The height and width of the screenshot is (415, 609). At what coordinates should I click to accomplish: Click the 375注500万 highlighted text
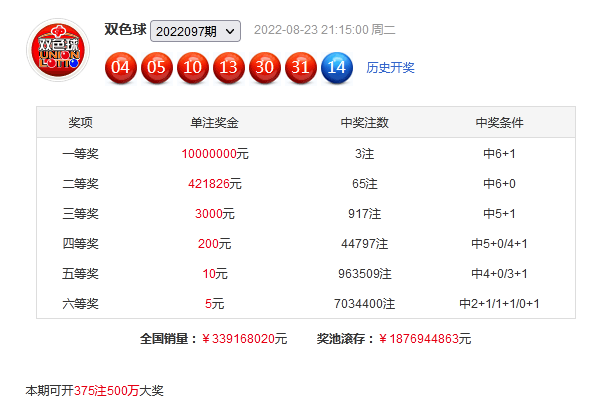(107, 391)
